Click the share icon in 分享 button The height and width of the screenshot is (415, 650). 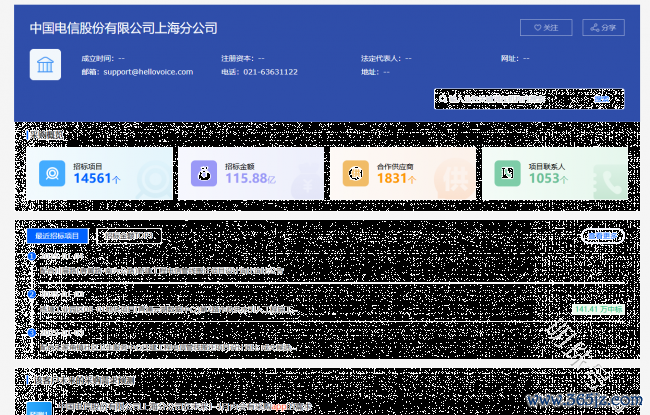point(595,27)
